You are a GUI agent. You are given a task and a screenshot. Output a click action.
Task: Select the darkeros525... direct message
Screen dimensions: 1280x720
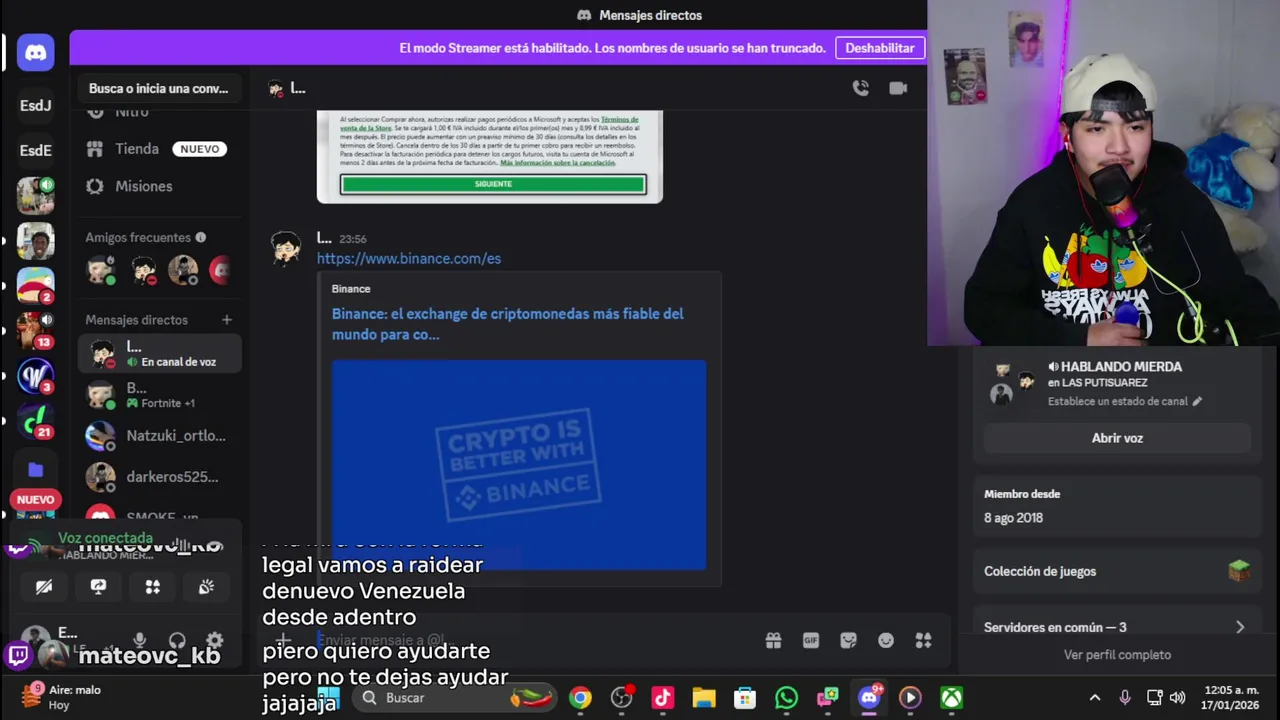tap(160, 477)
